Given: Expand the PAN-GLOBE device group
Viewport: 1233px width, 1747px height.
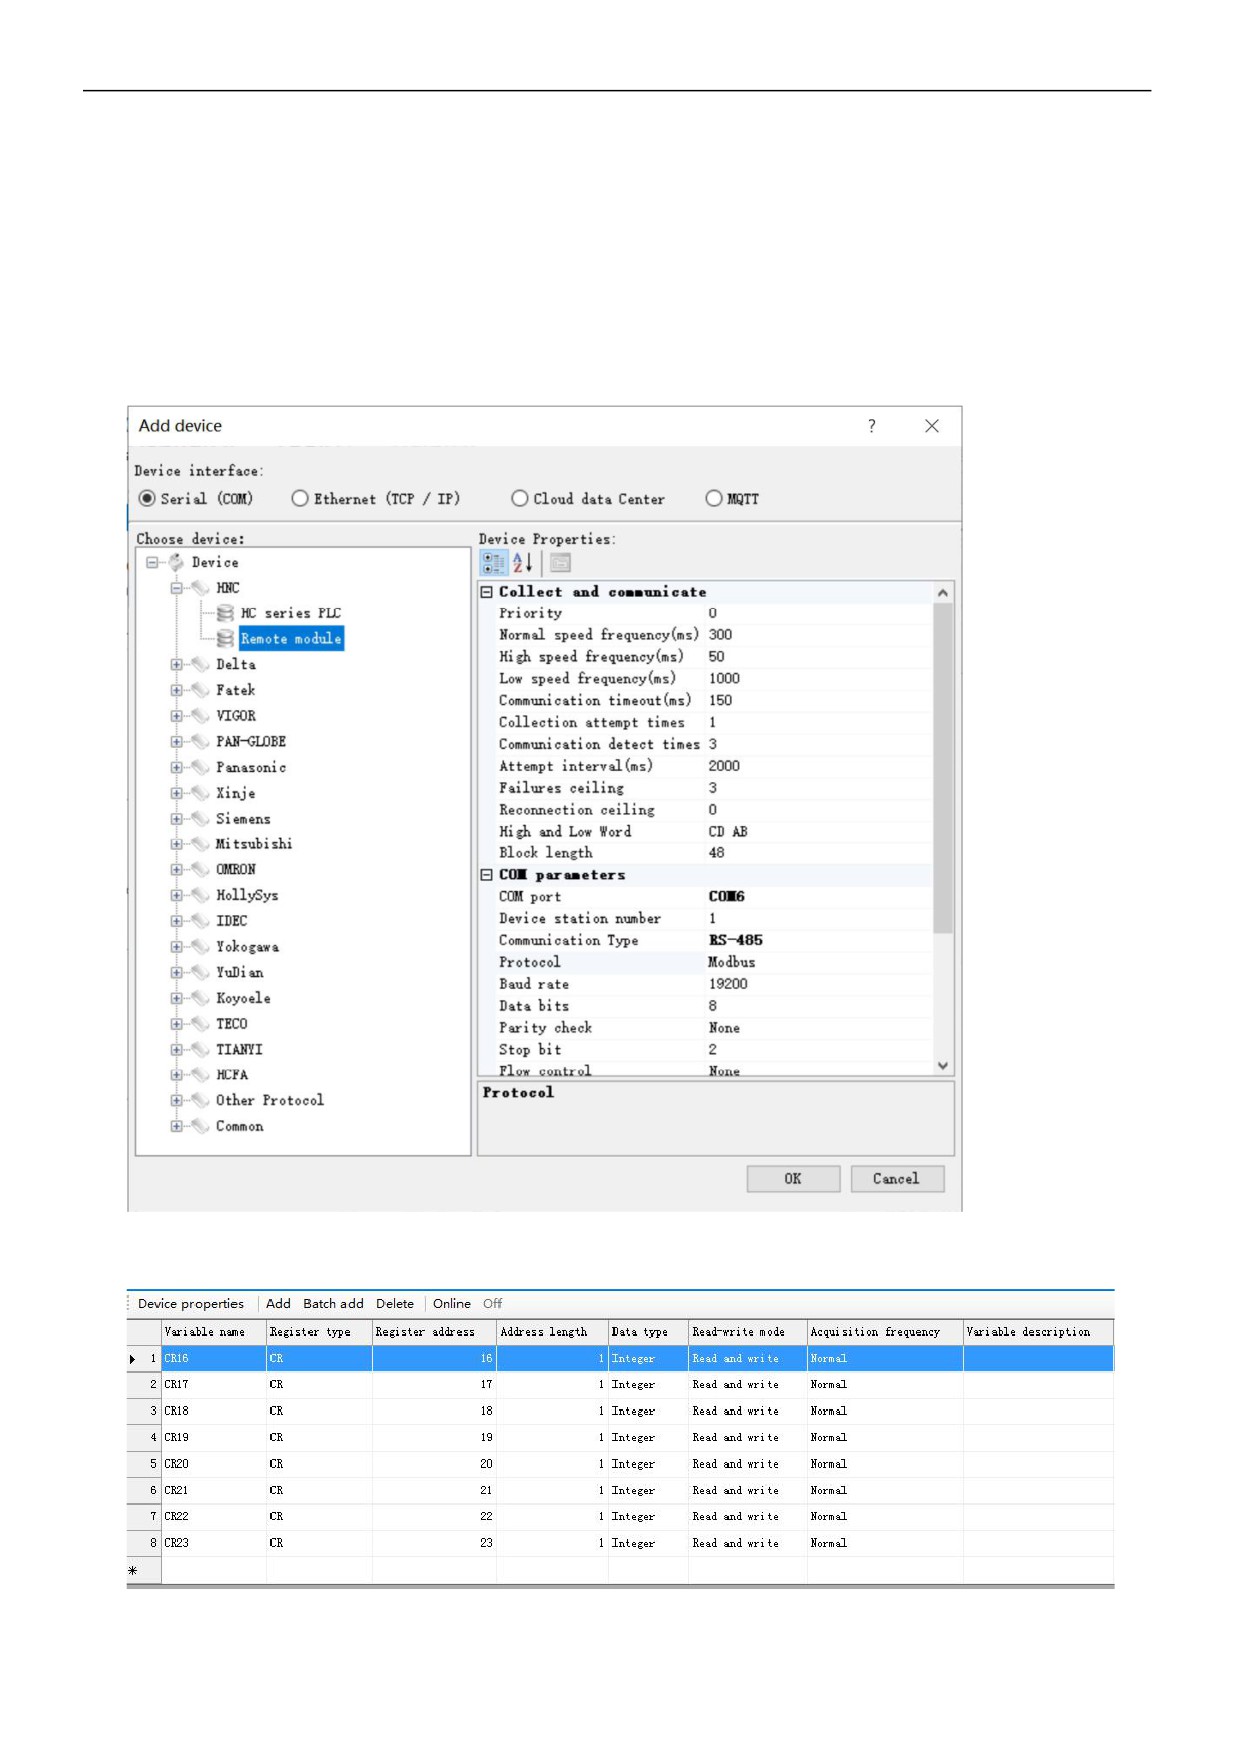Looking at the screenshot, I should click(x=176, y=742).
